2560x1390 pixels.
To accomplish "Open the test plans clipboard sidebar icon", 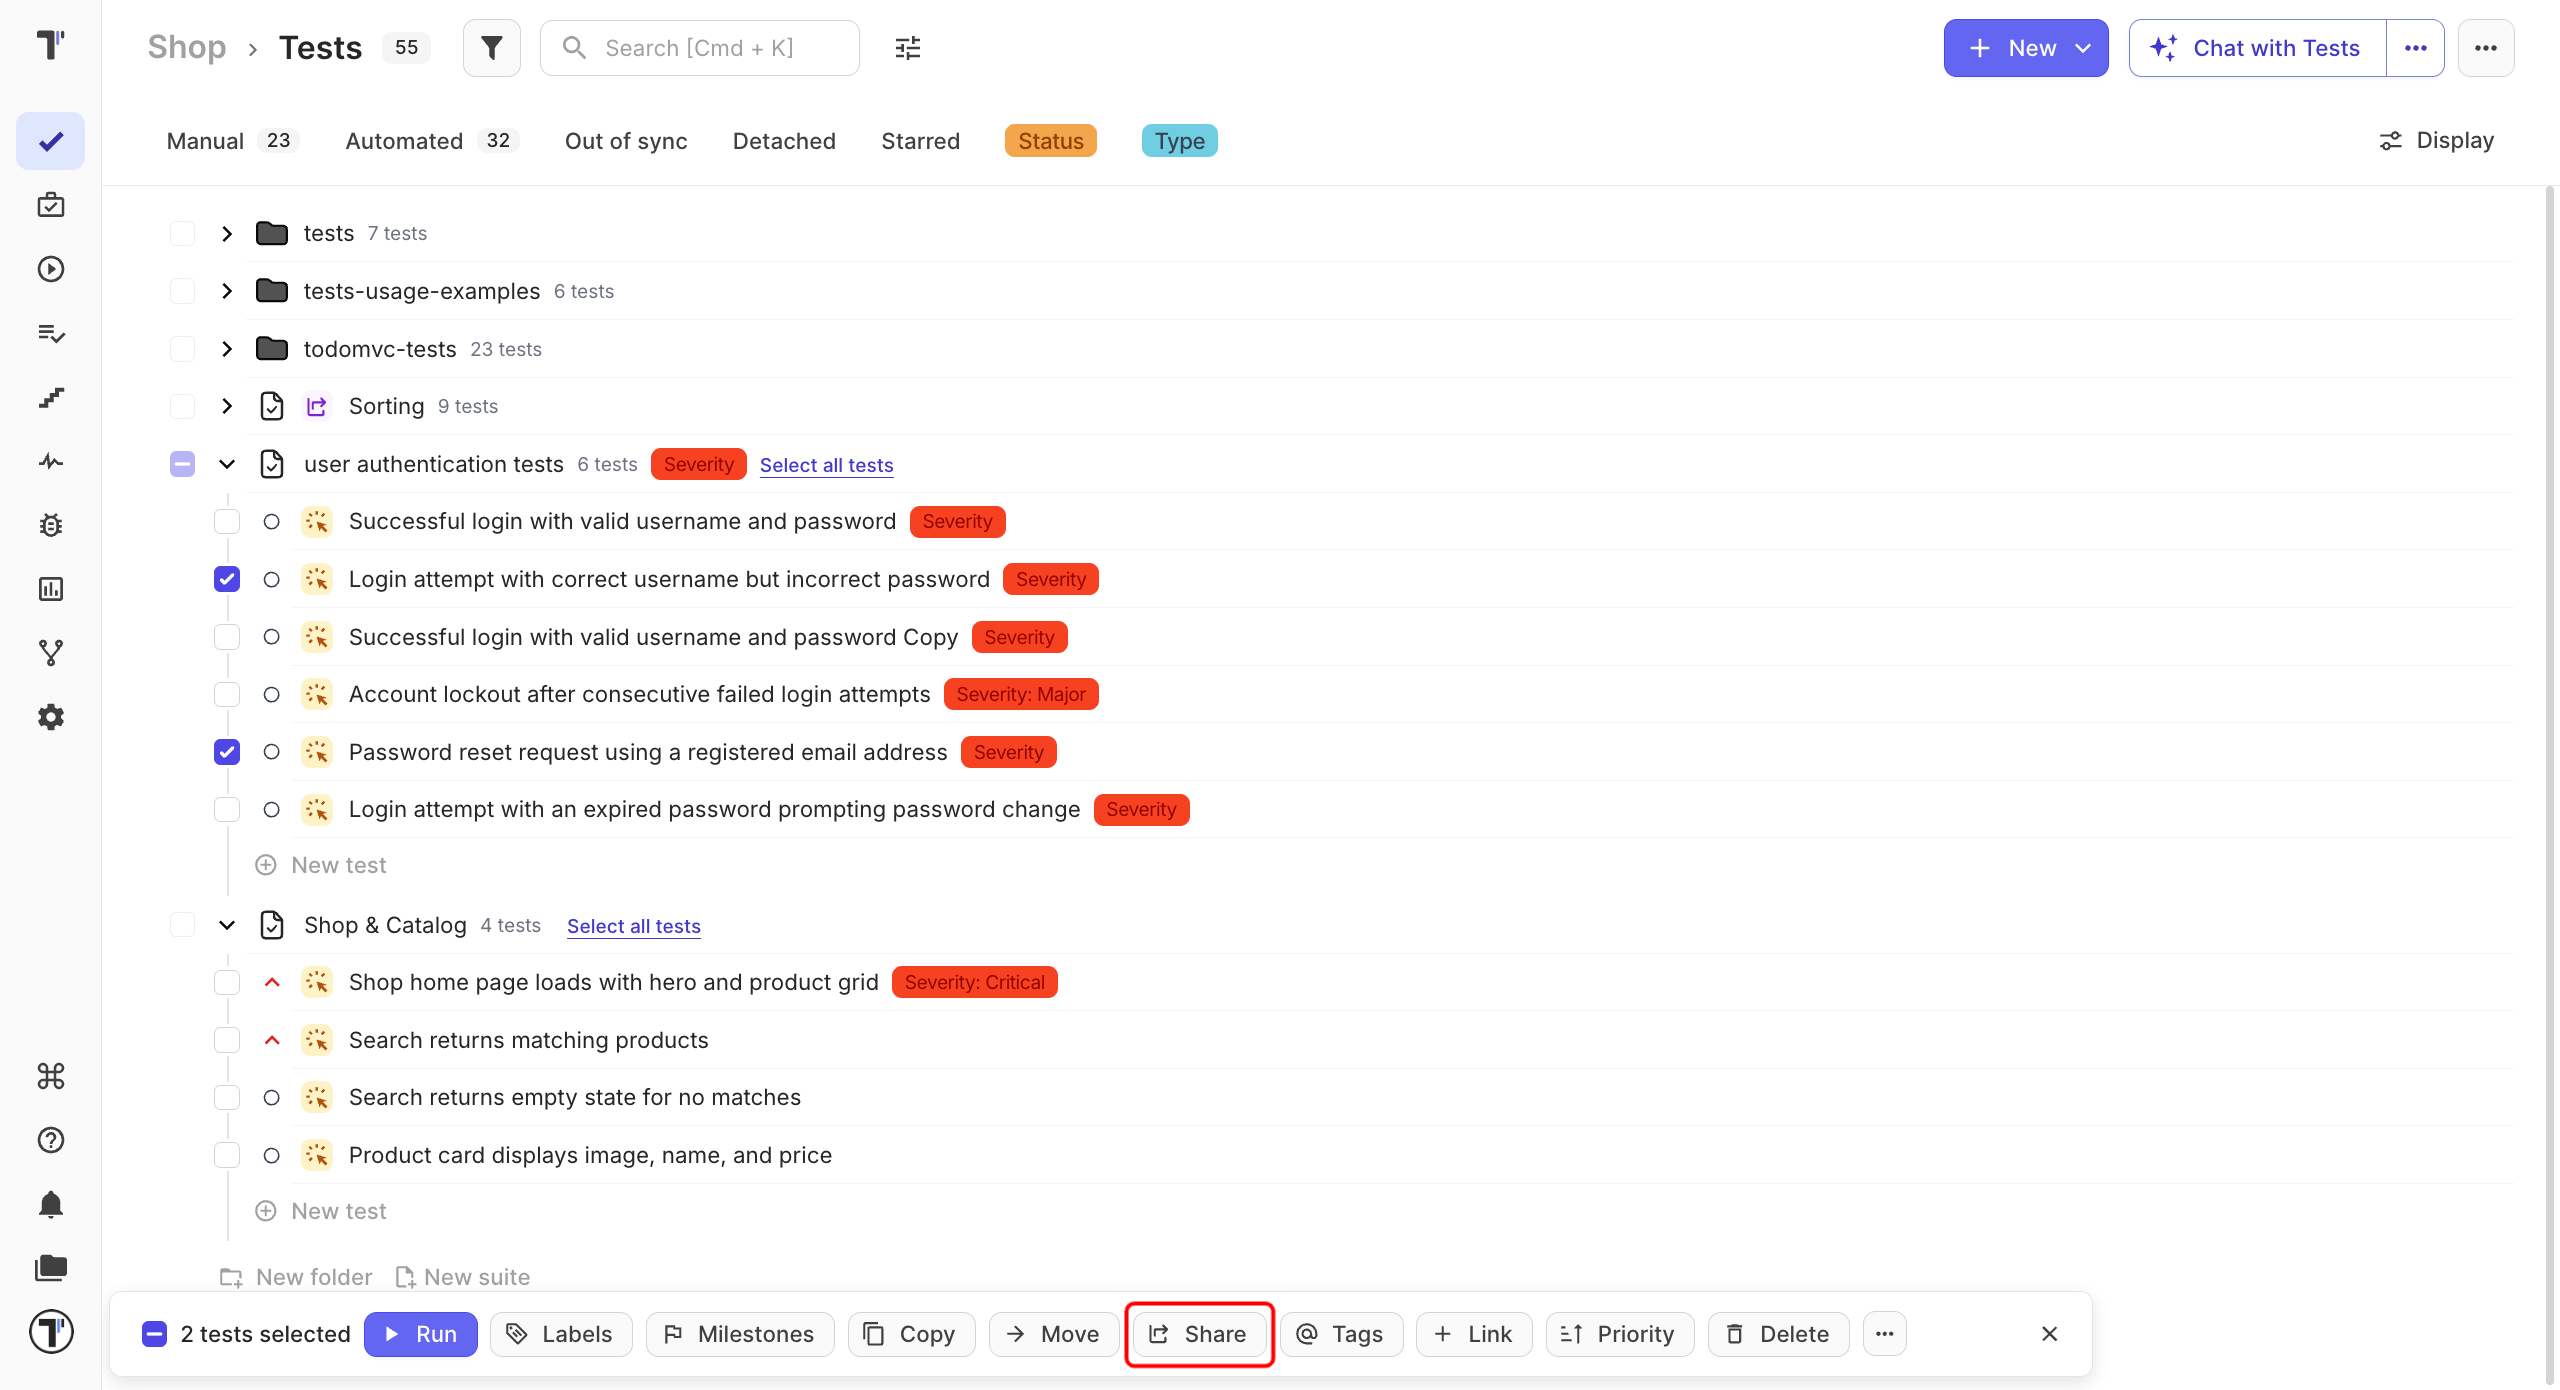I will point(51,205).
